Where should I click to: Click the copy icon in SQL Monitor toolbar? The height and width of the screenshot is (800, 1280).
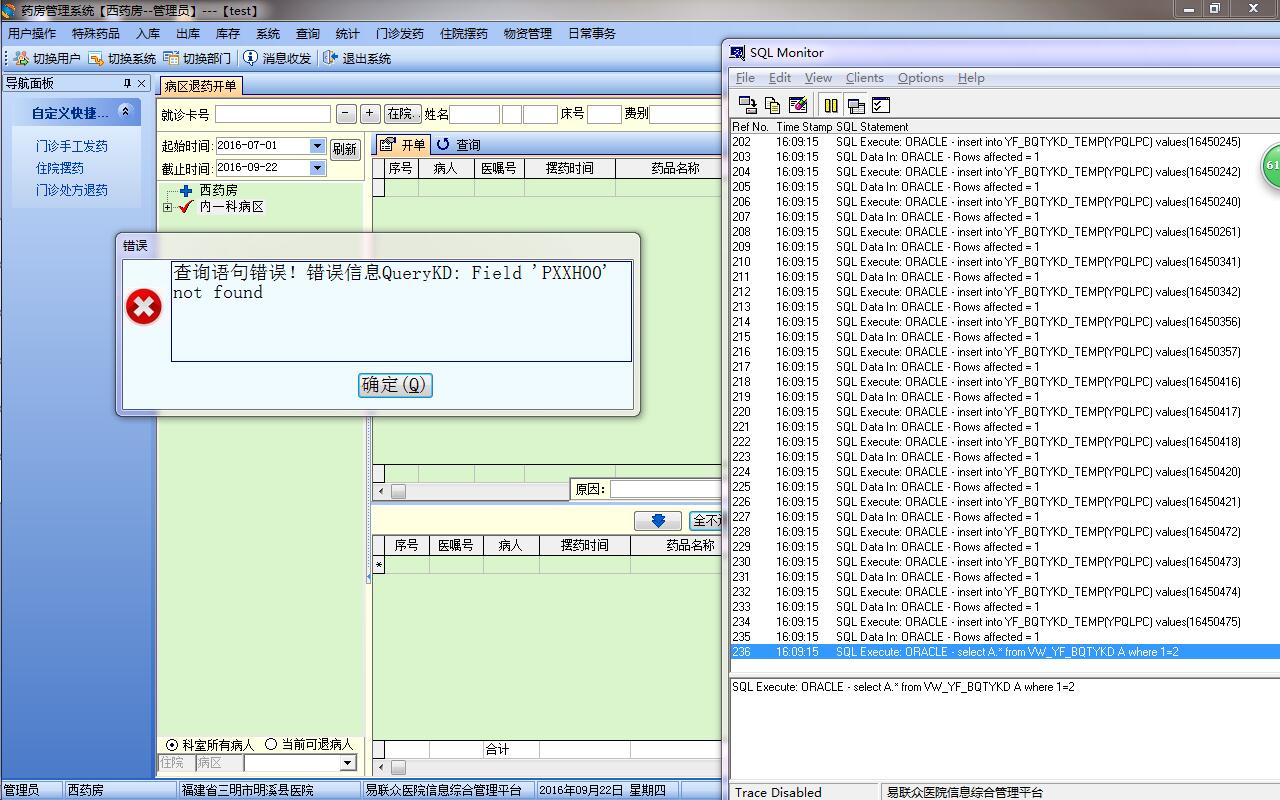(x=772, y=104)
